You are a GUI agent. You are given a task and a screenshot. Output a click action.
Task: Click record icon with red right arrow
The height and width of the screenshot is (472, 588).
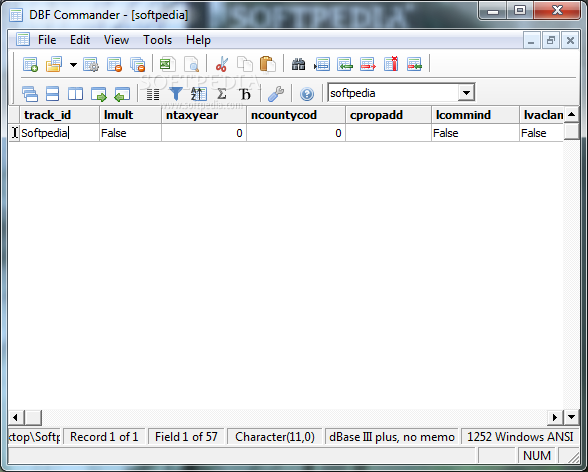368,64
